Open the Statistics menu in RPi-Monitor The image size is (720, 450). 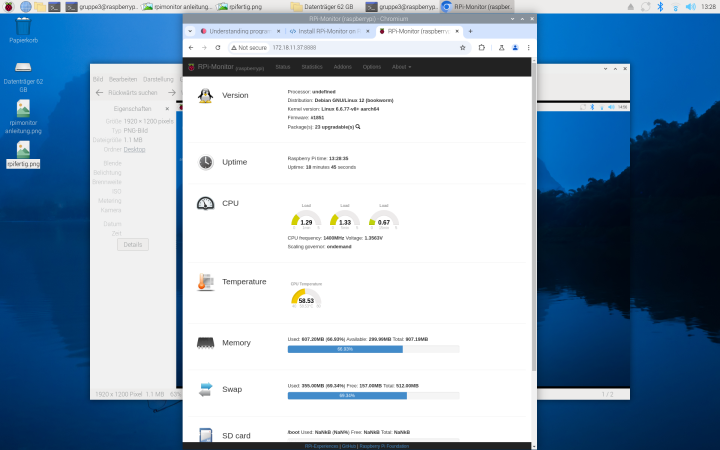pyautogui.click(x=312, y=67)
